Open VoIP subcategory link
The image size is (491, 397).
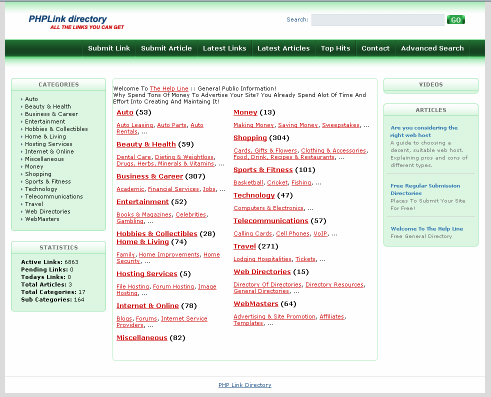(320, 234)
